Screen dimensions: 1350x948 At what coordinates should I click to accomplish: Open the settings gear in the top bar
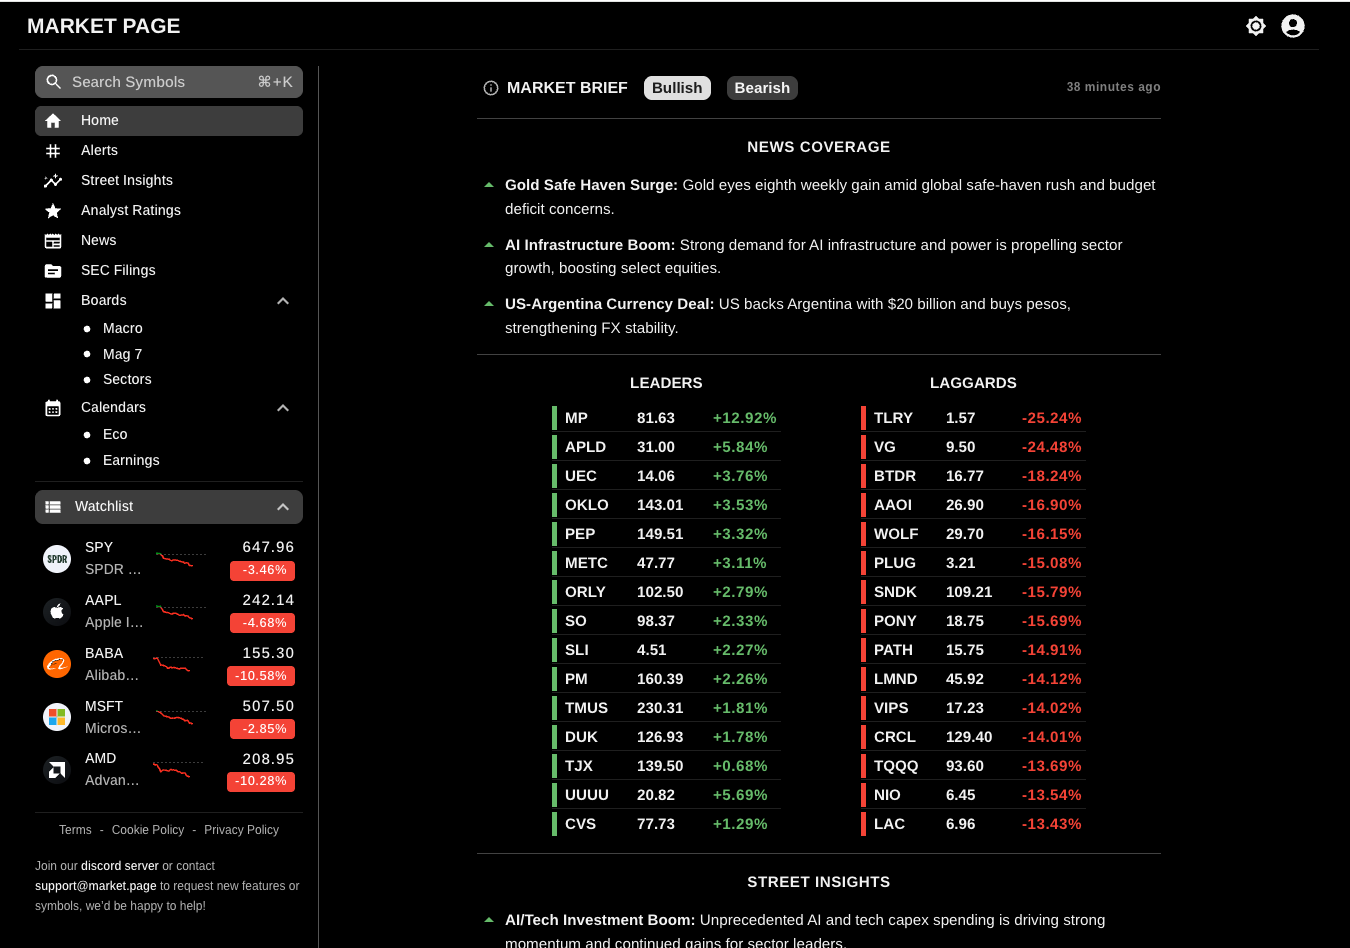[1256, 26]
